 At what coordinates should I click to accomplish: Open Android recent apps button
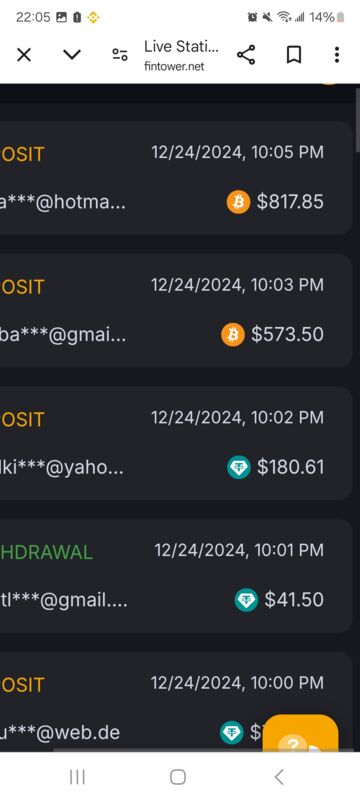tap(77, 777)
